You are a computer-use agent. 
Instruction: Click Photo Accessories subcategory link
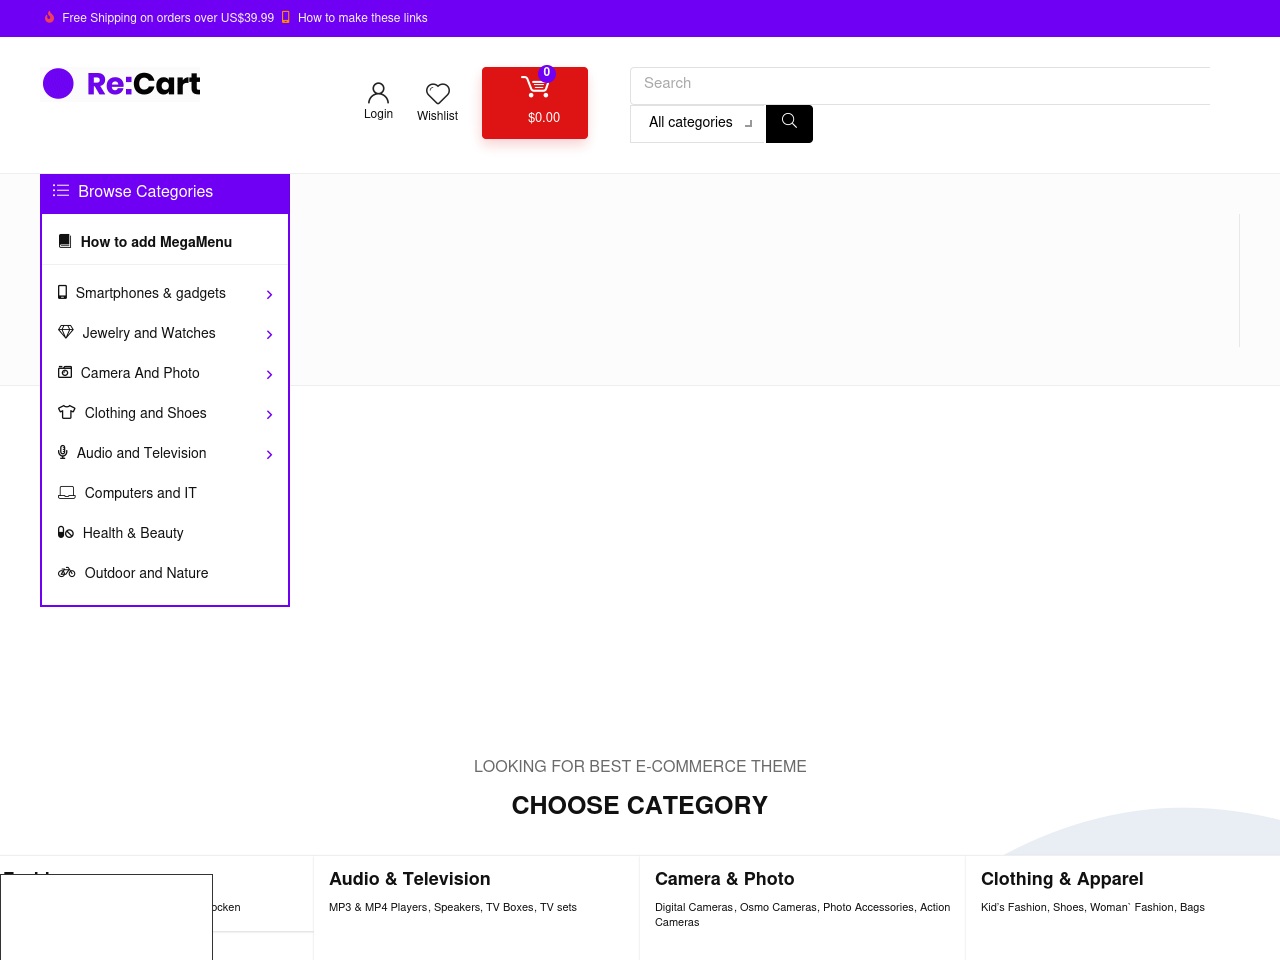(x=868, y=907)
